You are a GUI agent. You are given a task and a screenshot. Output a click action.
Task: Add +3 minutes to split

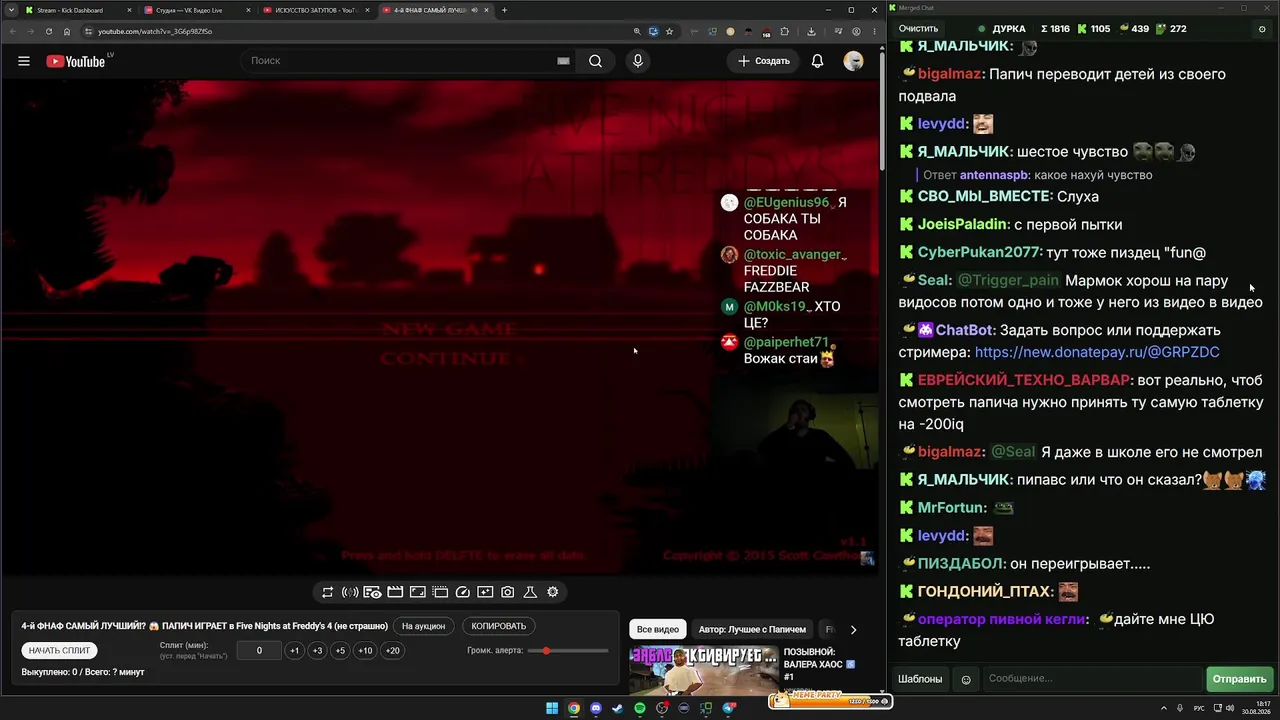point(317,651)
